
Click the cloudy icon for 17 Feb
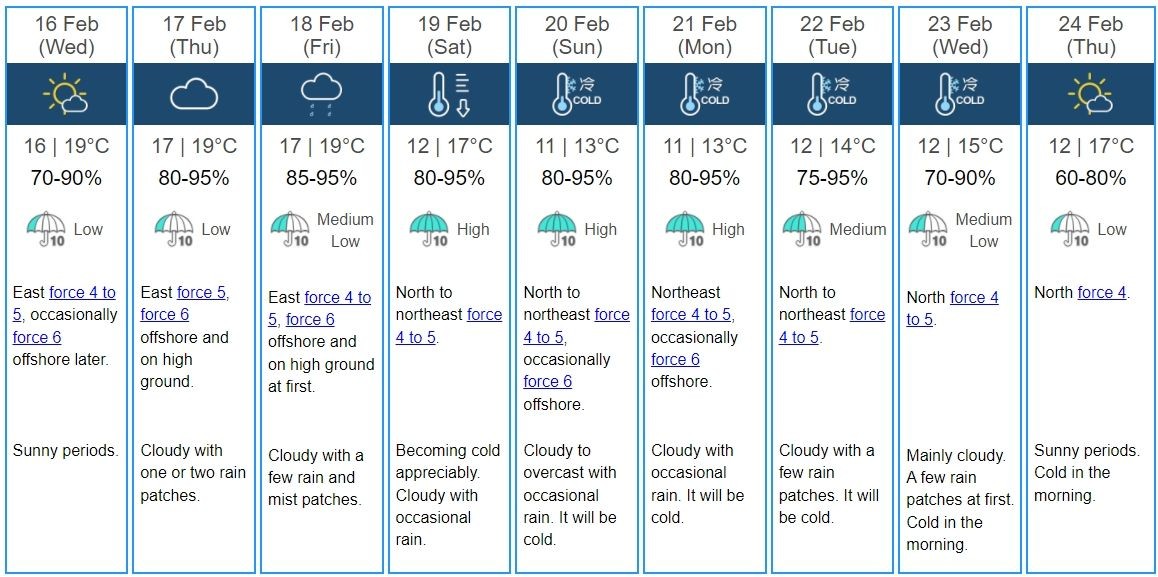coord(194,95)
